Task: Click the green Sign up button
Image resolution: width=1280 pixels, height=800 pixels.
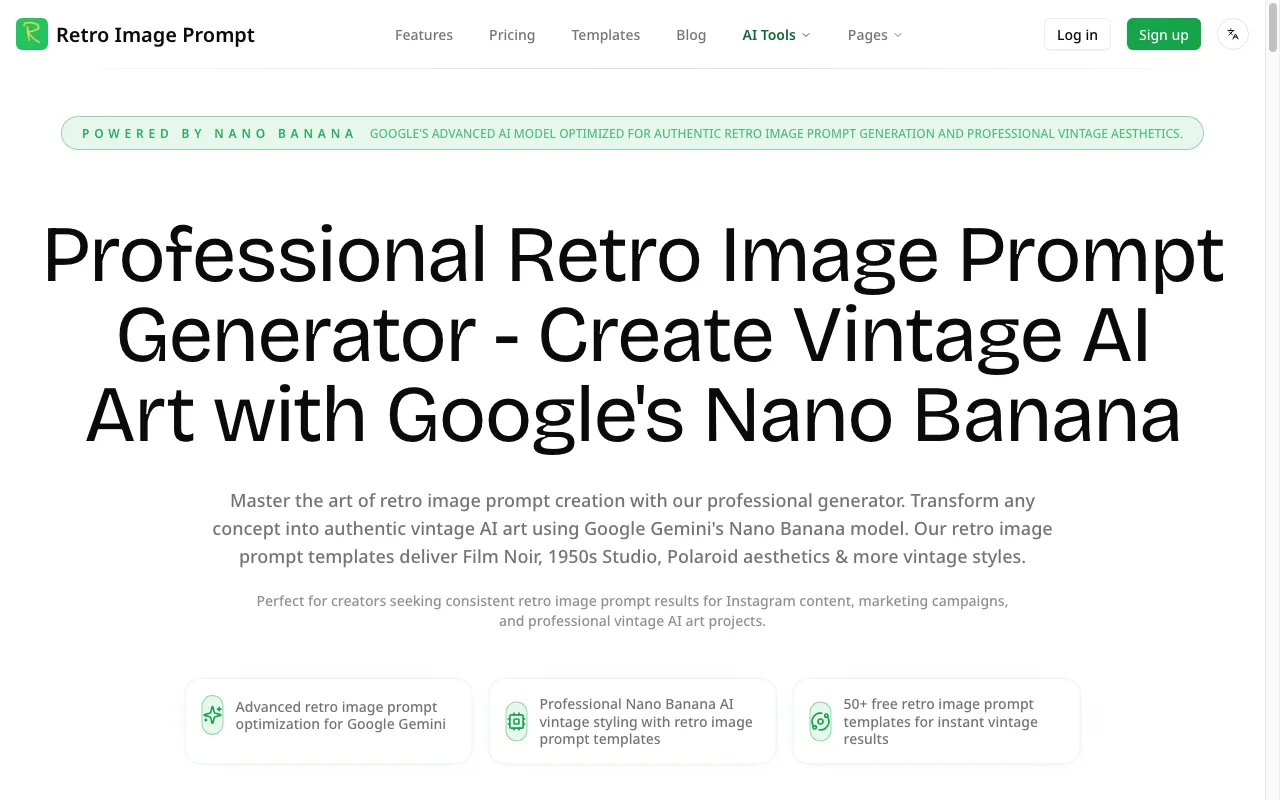Action: 1164,34
